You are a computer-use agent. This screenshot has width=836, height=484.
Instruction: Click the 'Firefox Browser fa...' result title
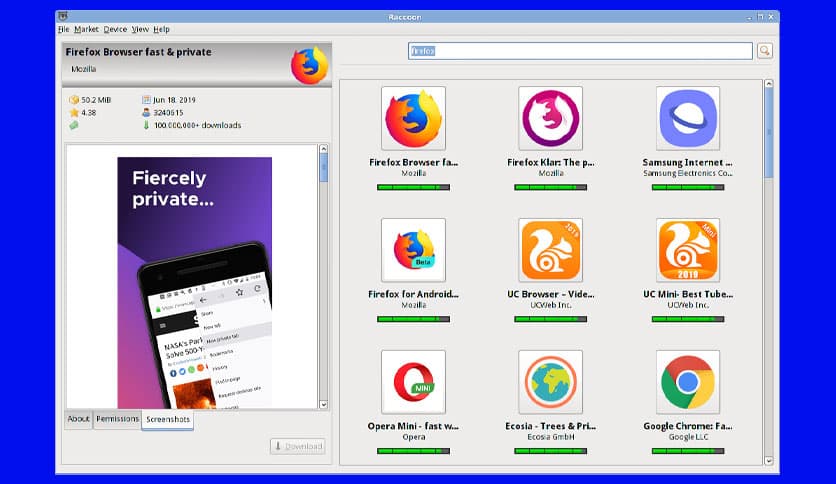pyautogui.click(x=413, y=162)
